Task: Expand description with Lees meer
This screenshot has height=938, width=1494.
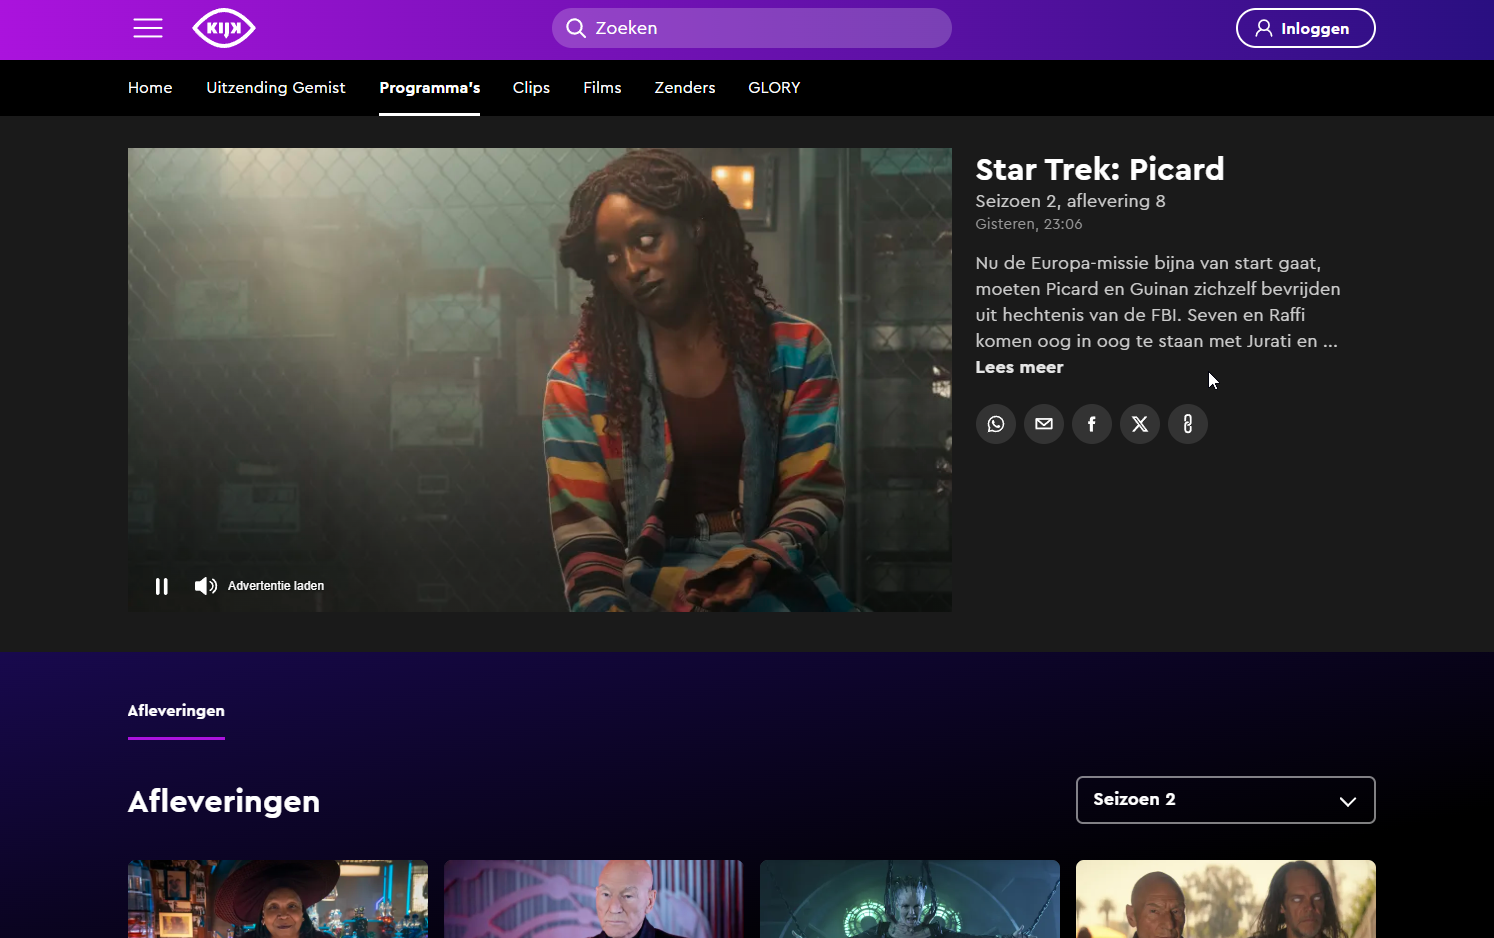Action: [x=1019, y=367]
